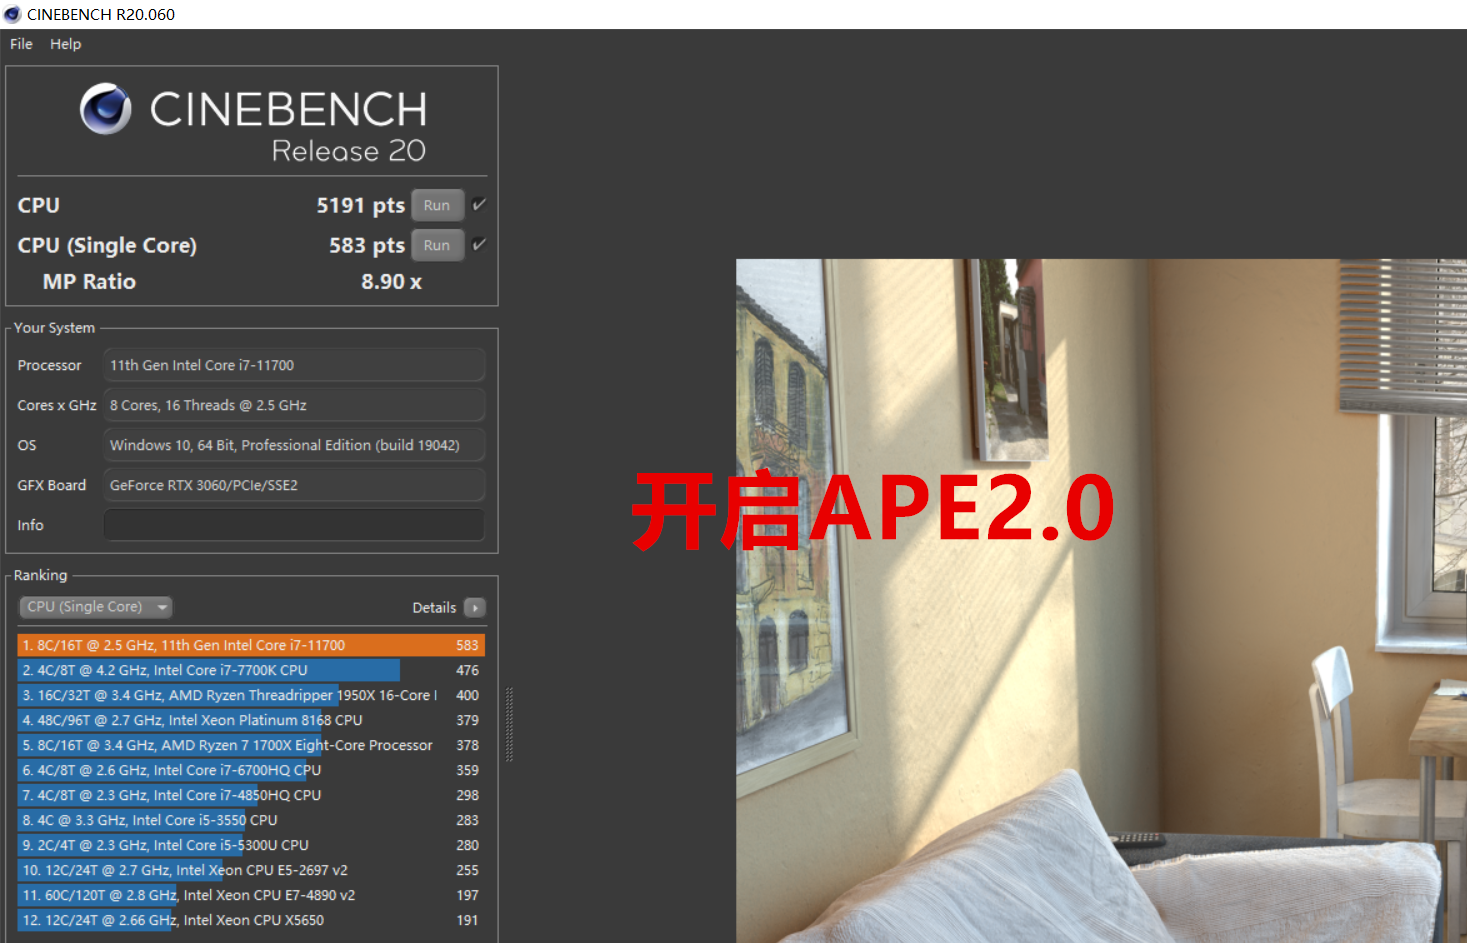Open the Help menu
Viewport: 1467px width, 943px height.
[66, 44]
